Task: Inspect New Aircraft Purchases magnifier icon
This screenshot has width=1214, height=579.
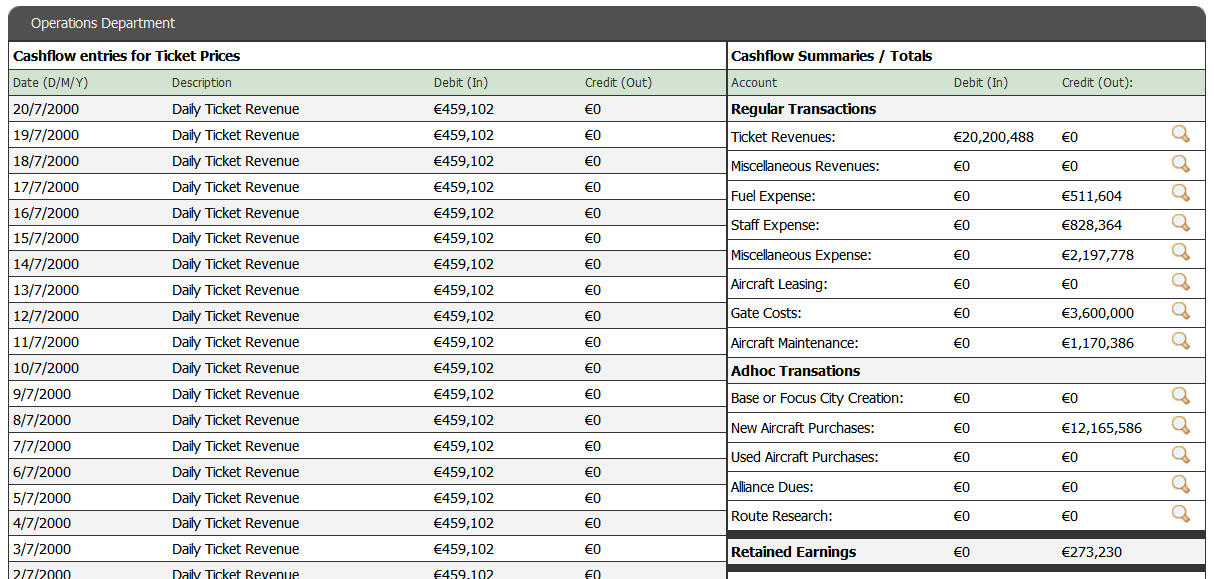Action: click(x=1180, y=425)
